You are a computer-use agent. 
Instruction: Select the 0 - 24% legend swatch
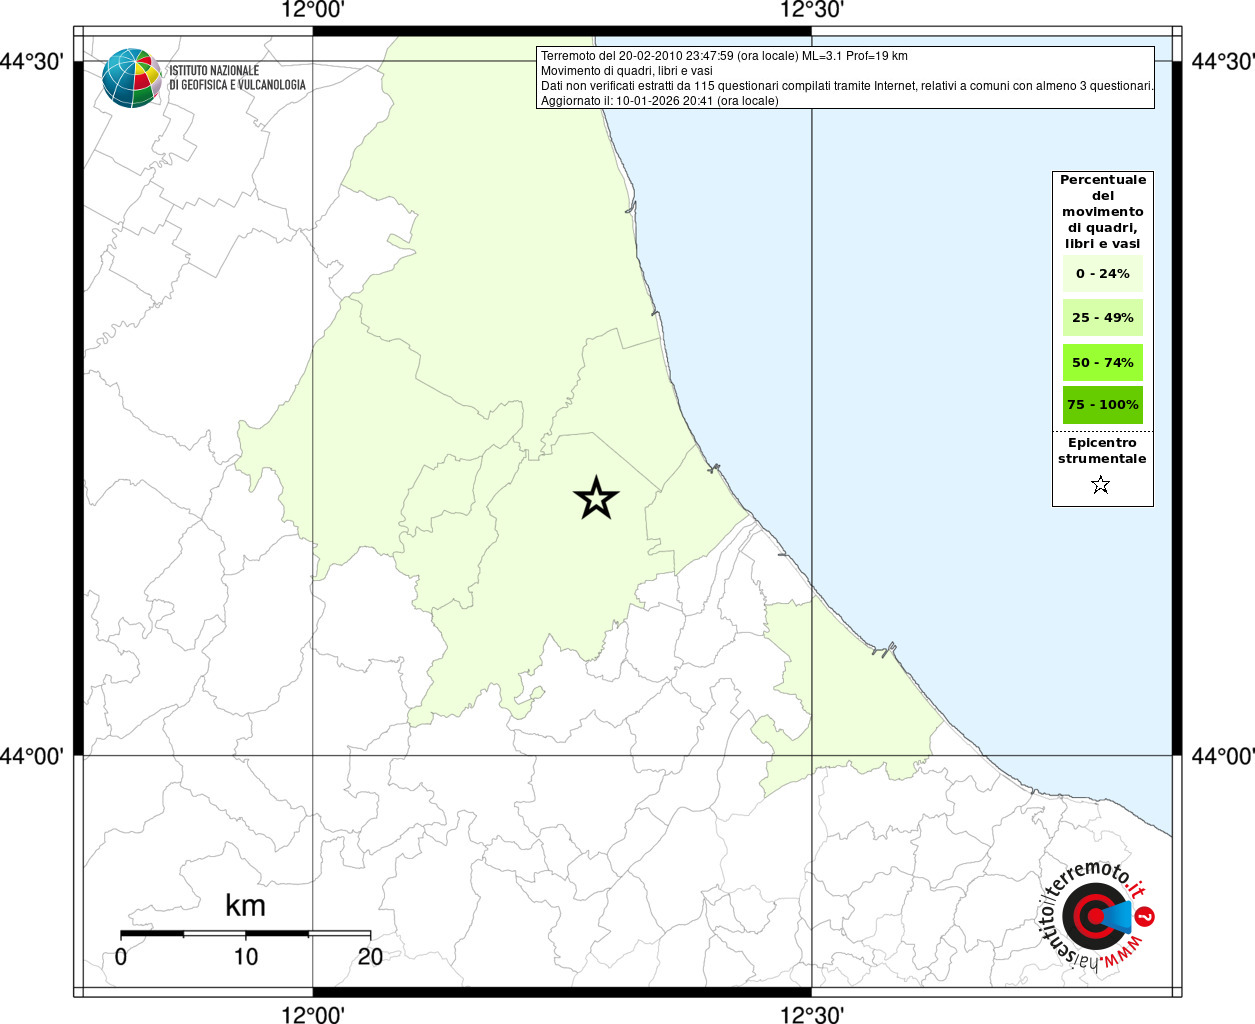1103,274
